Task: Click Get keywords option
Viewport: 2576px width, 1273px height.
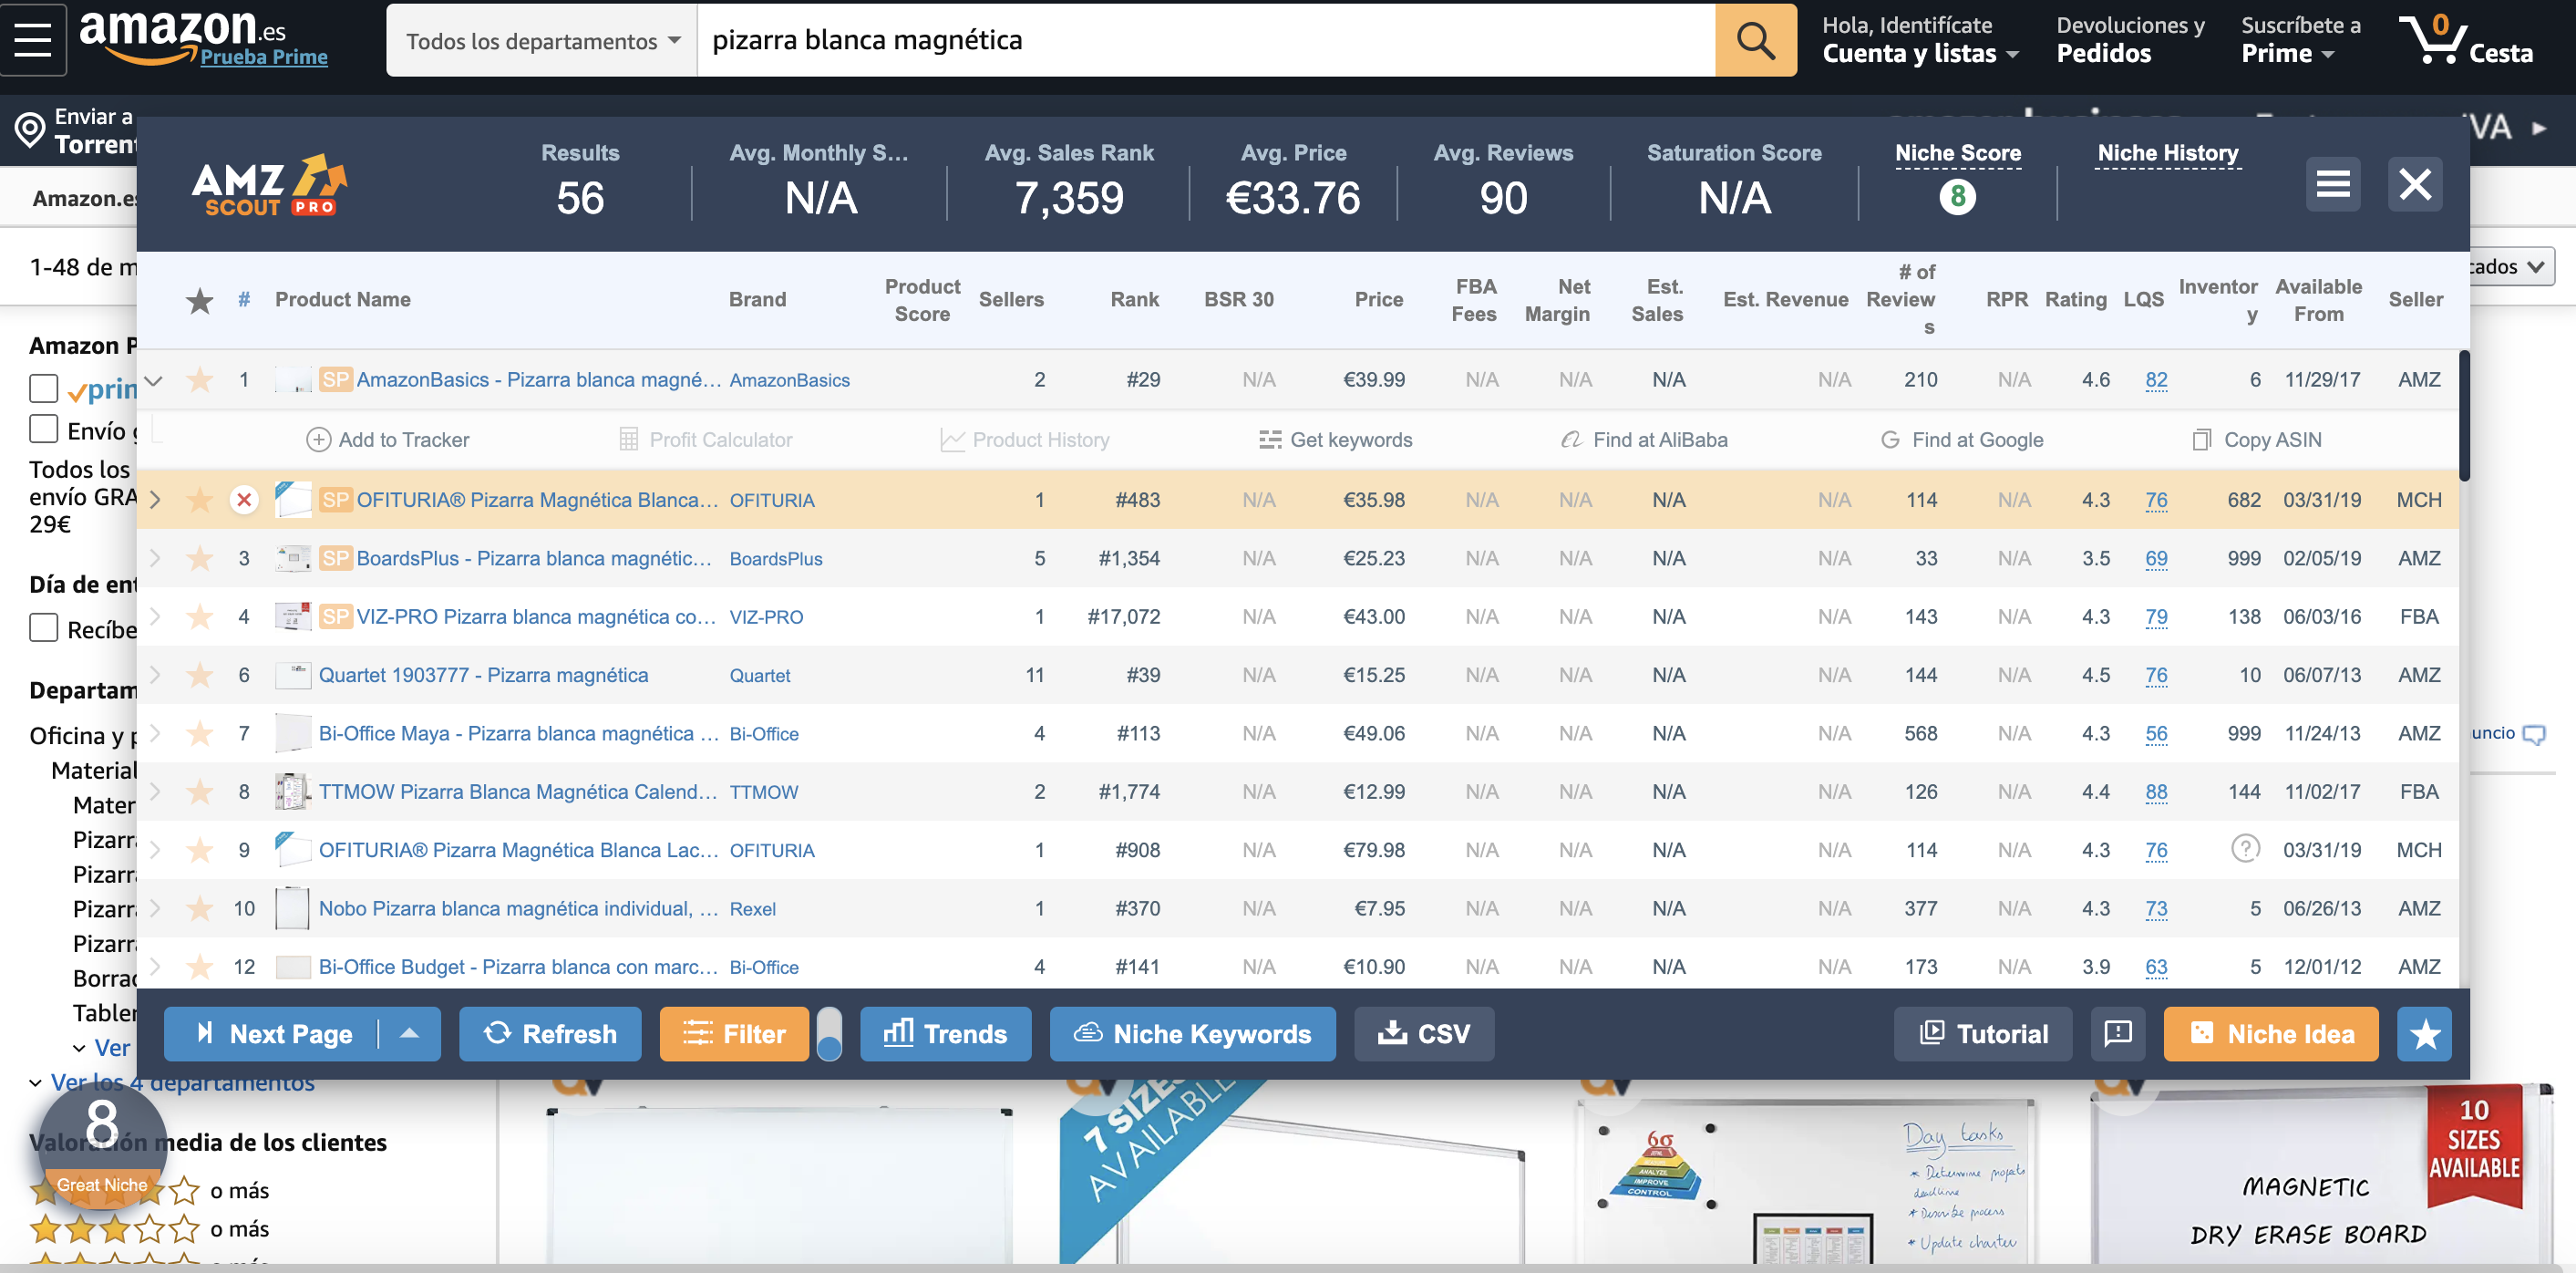Action: tap(1336, 440)
